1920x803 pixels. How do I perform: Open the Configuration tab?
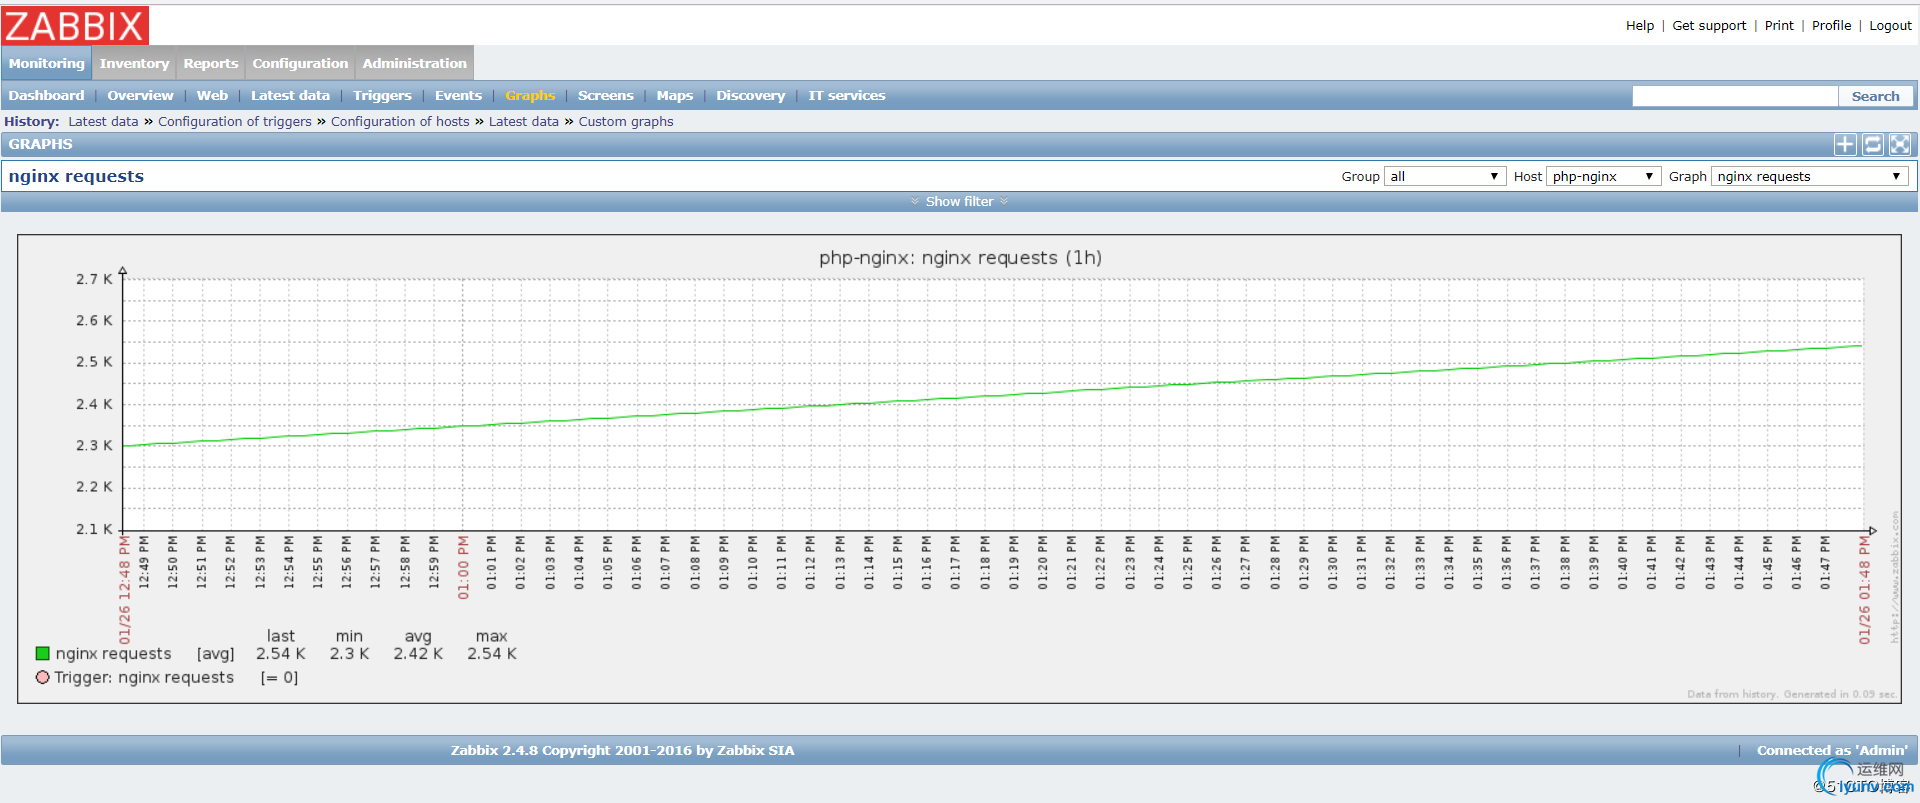(300, 63)
